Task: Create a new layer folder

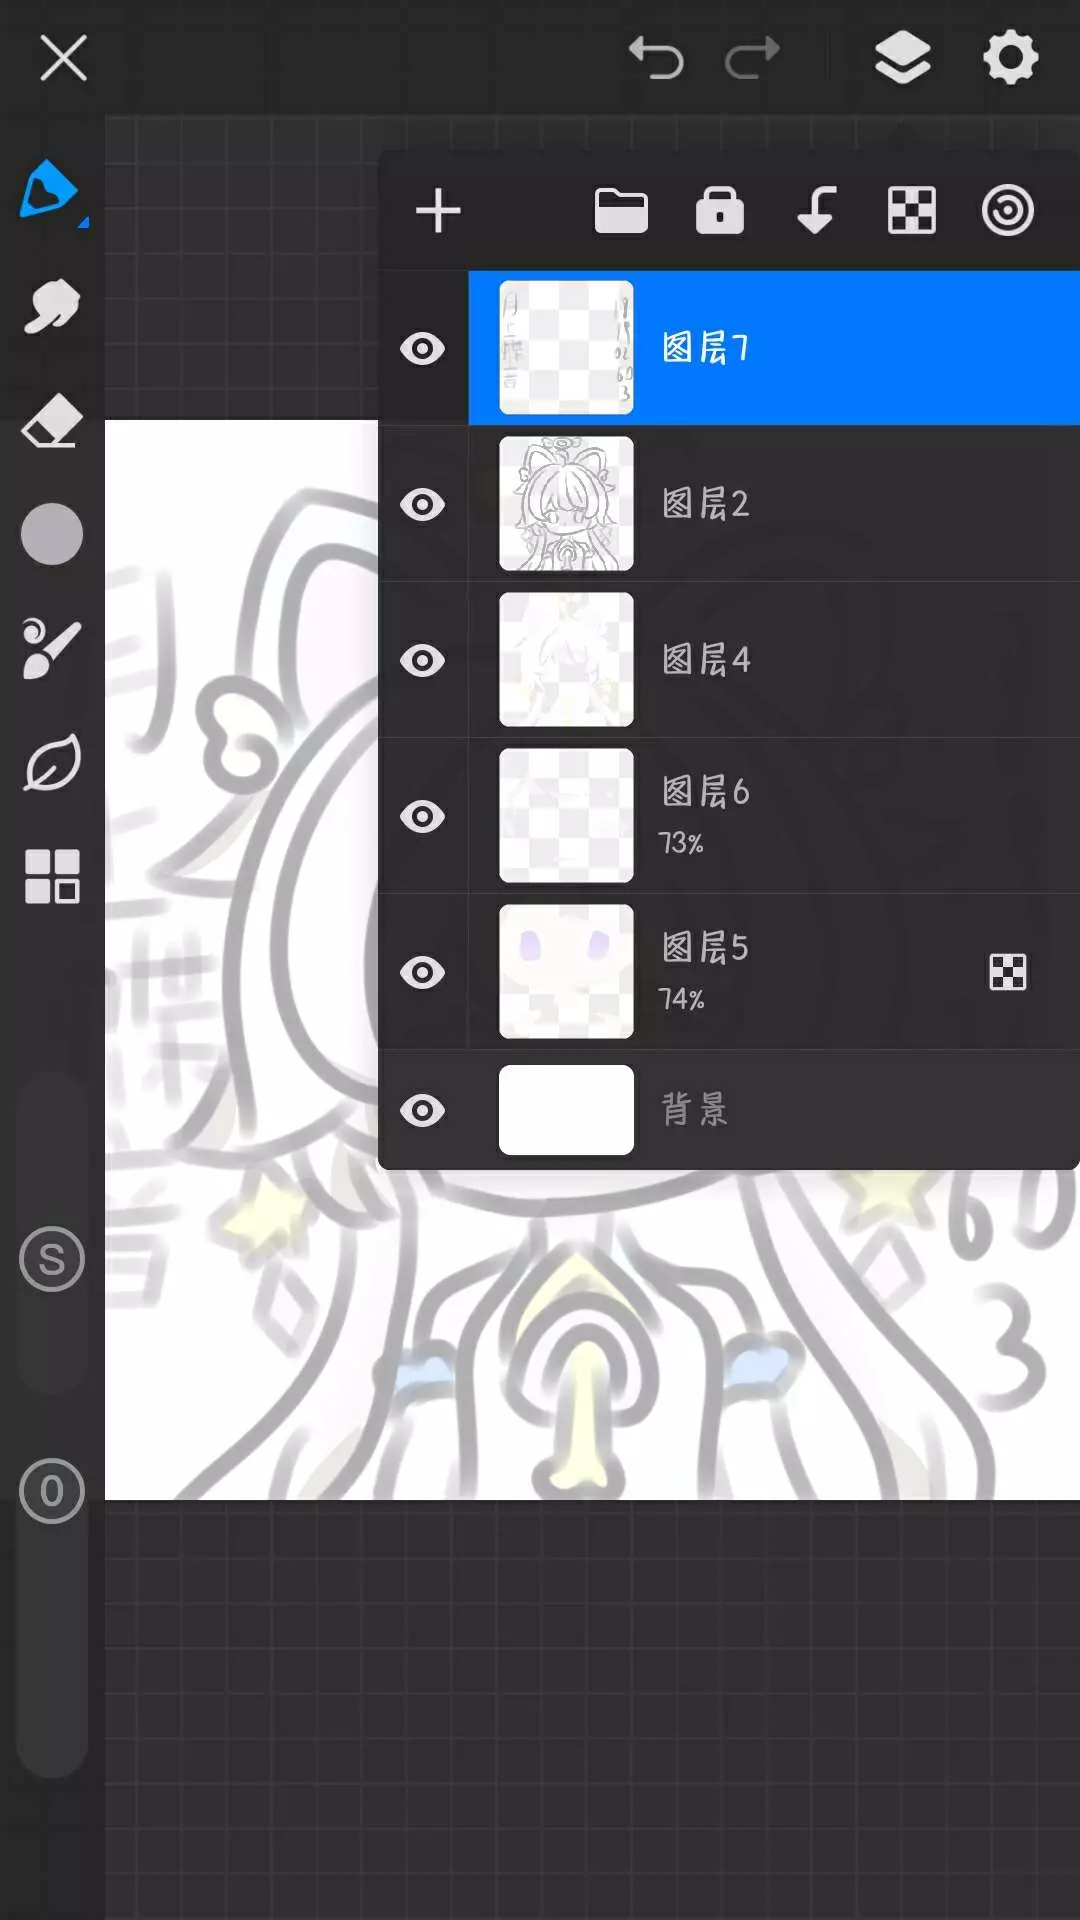Action: point(621,211)
